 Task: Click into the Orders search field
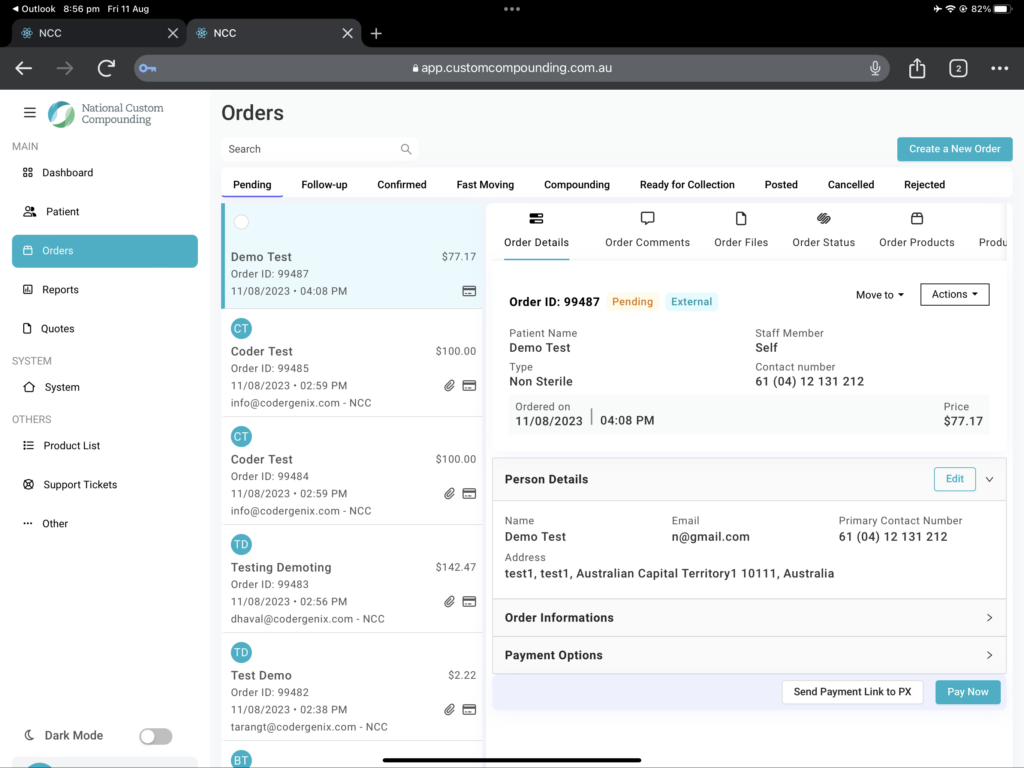(x=310, y=149)
